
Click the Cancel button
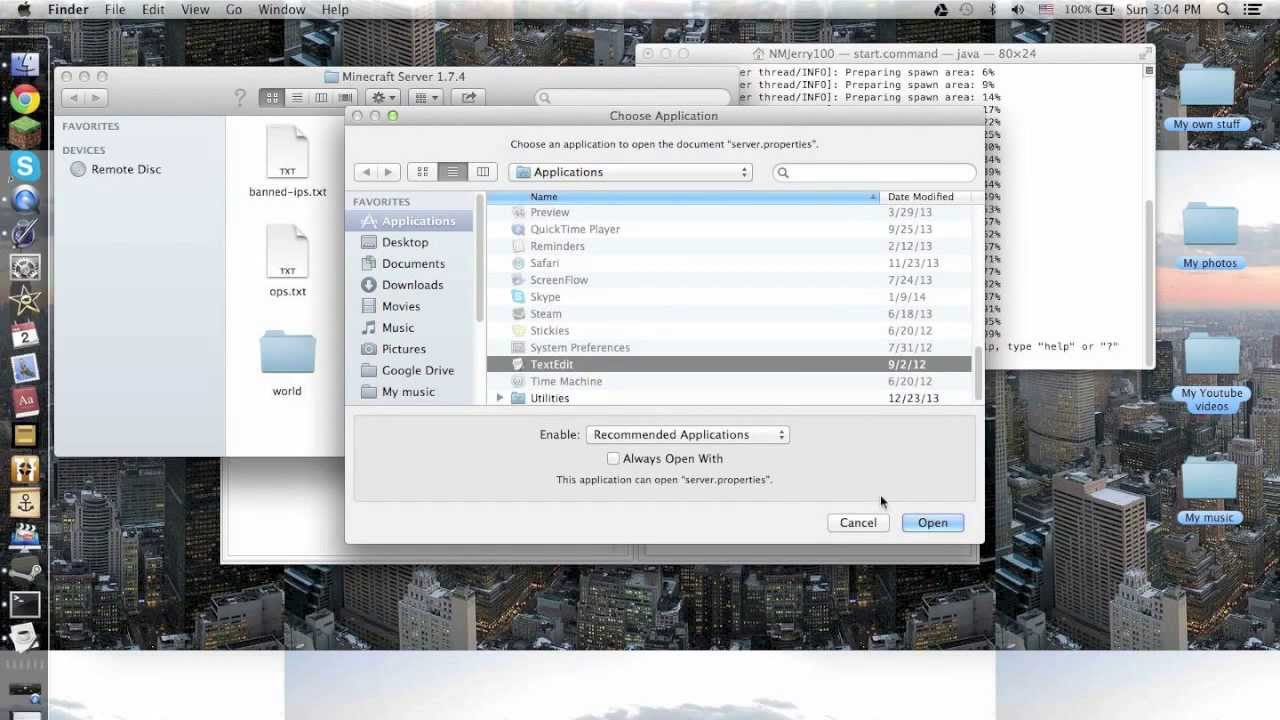pyautogui.click(x=858, y=523)
